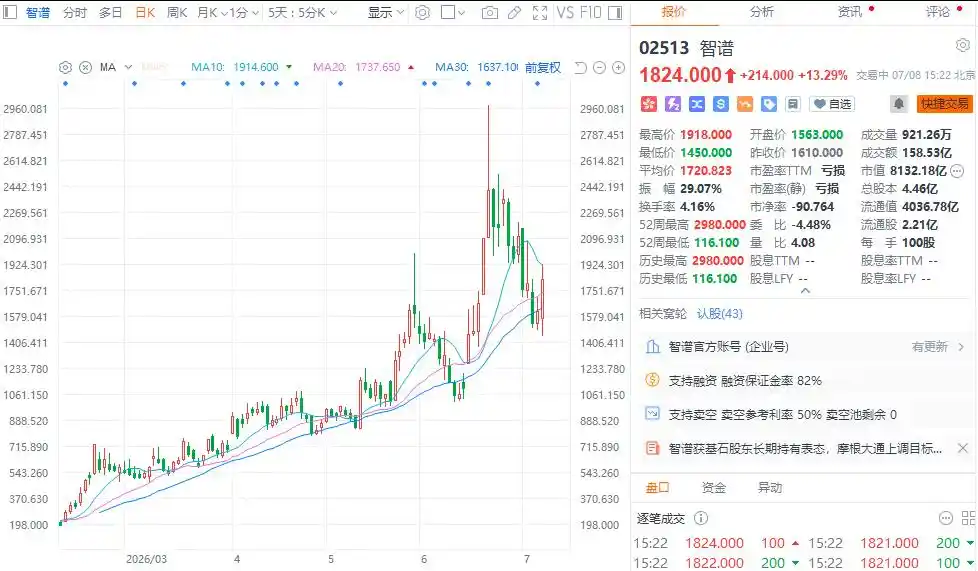Click the 快捷交易 button
The image size is (978, 571).
pyautogui.click(x=944, y=104)
